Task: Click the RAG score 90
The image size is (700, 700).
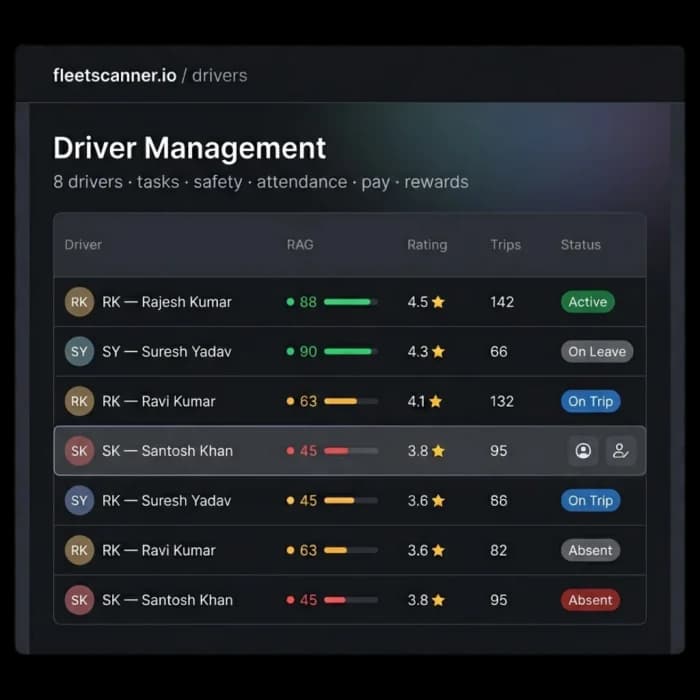Action: [308, 352]
